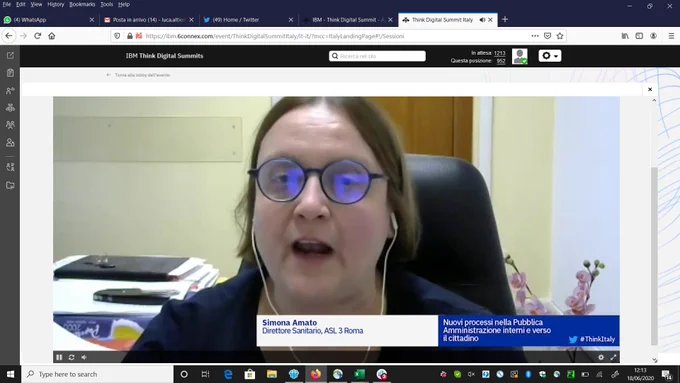This screenshot has height=383, width=680.
Task: Open the Bookmarks menu
Action: coord(82,4)
